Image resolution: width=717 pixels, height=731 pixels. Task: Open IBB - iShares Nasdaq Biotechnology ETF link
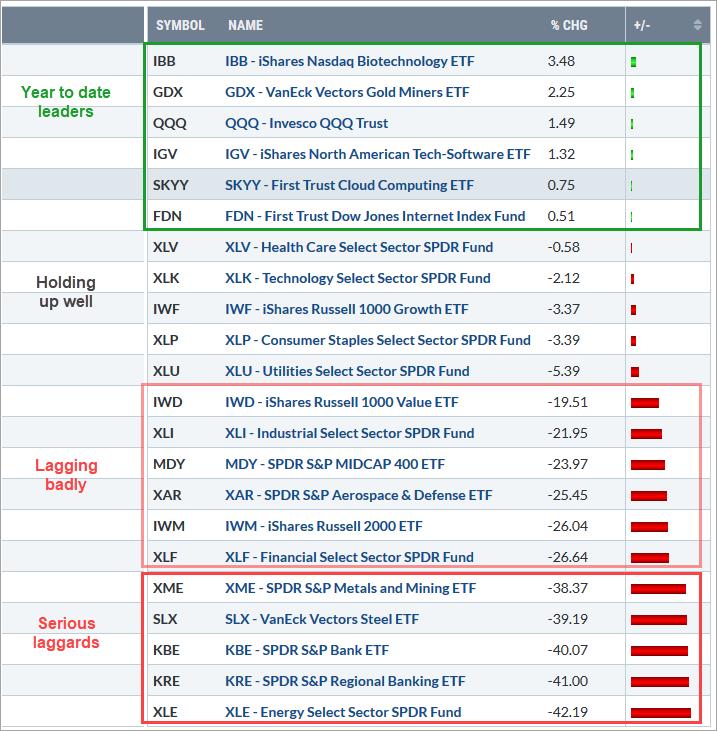349,62
